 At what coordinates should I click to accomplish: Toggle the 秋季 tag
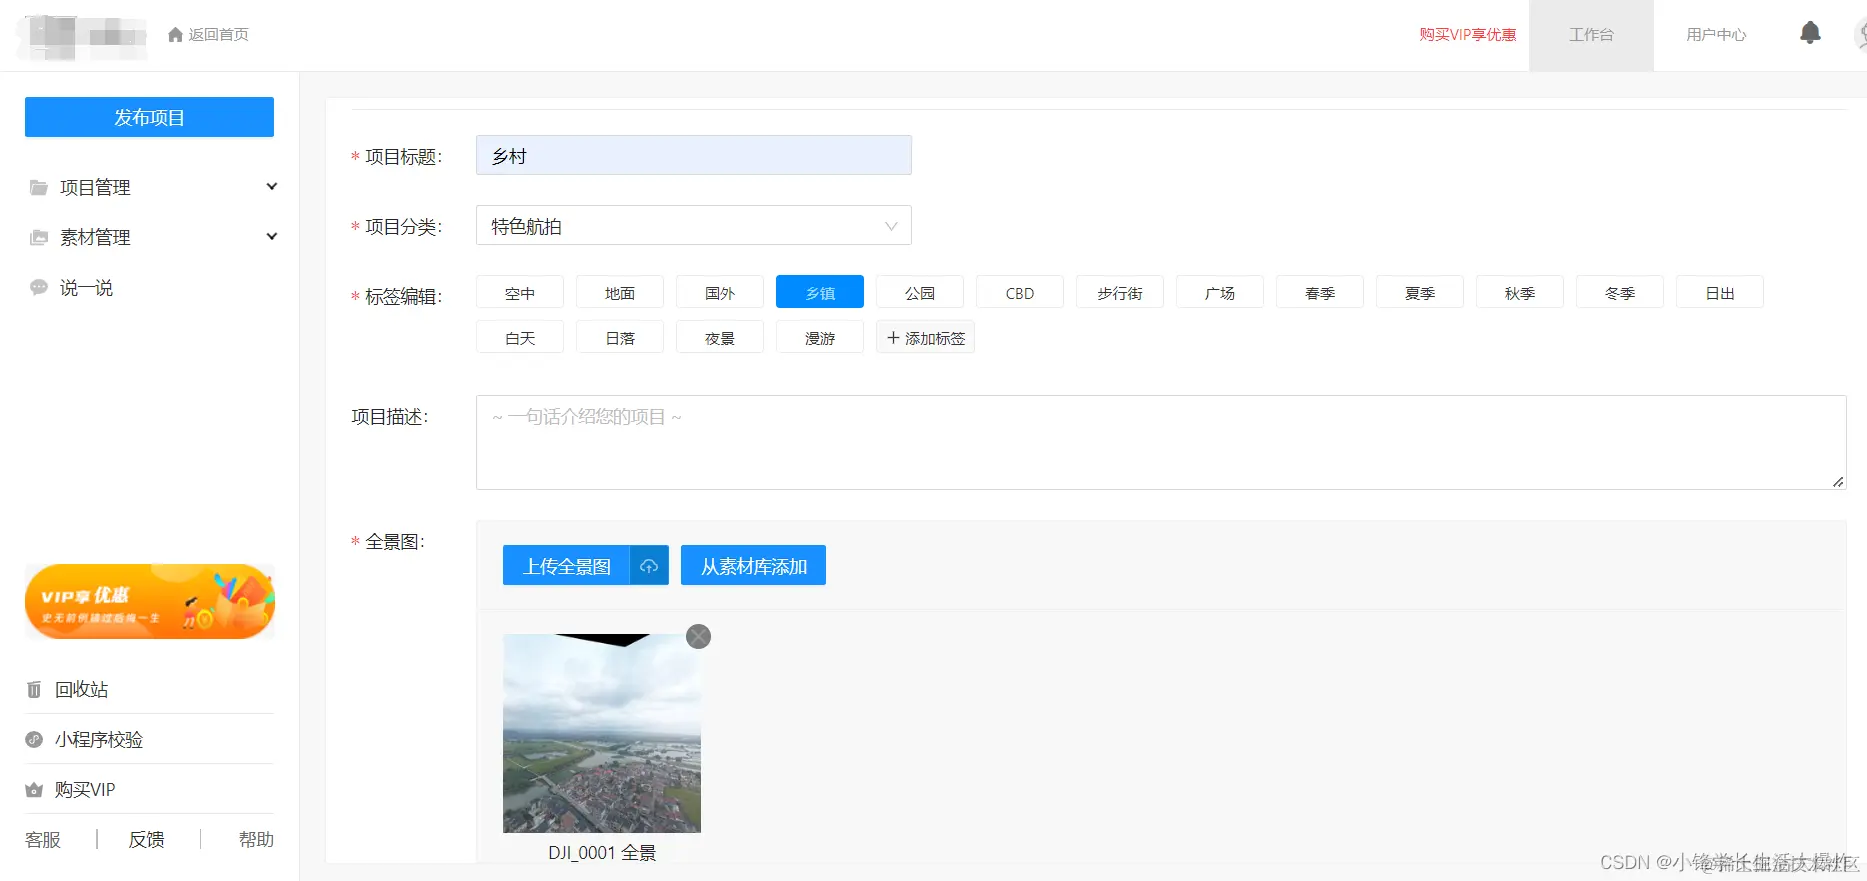(1520, 292)
